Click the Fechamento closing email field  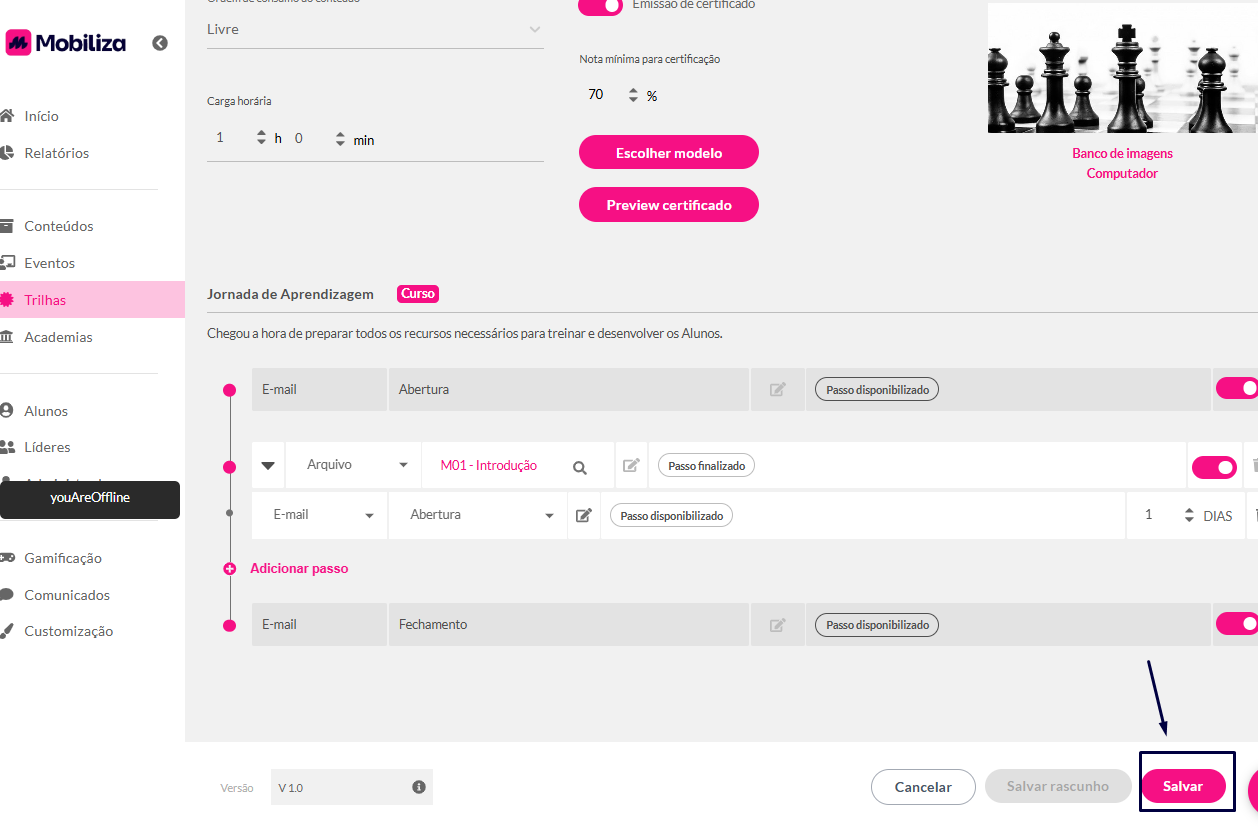pos(568,624)
